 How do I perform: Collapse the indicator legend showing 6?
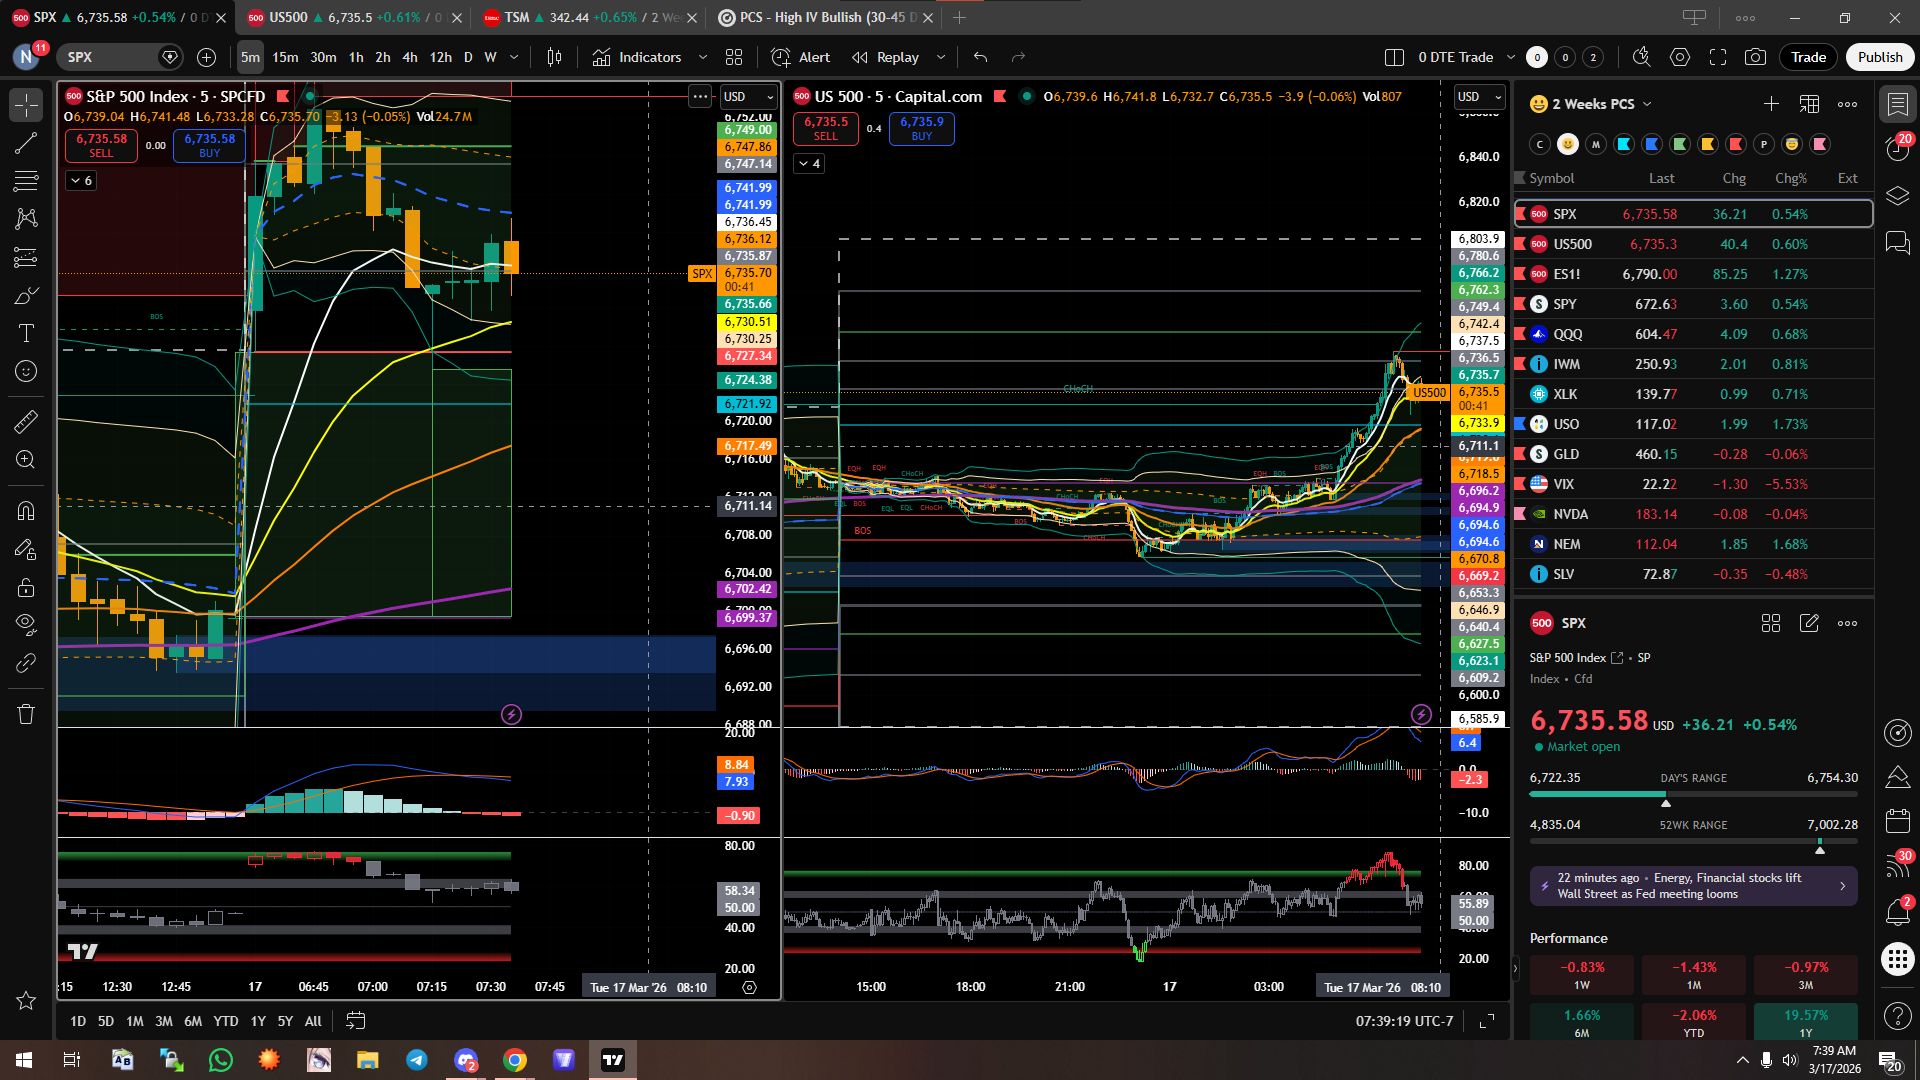click(81, 180)
